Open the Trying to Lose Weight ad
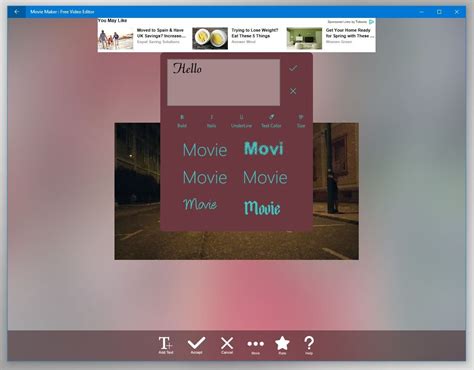Viewport: 474px width, 370px height. point(255,36)
